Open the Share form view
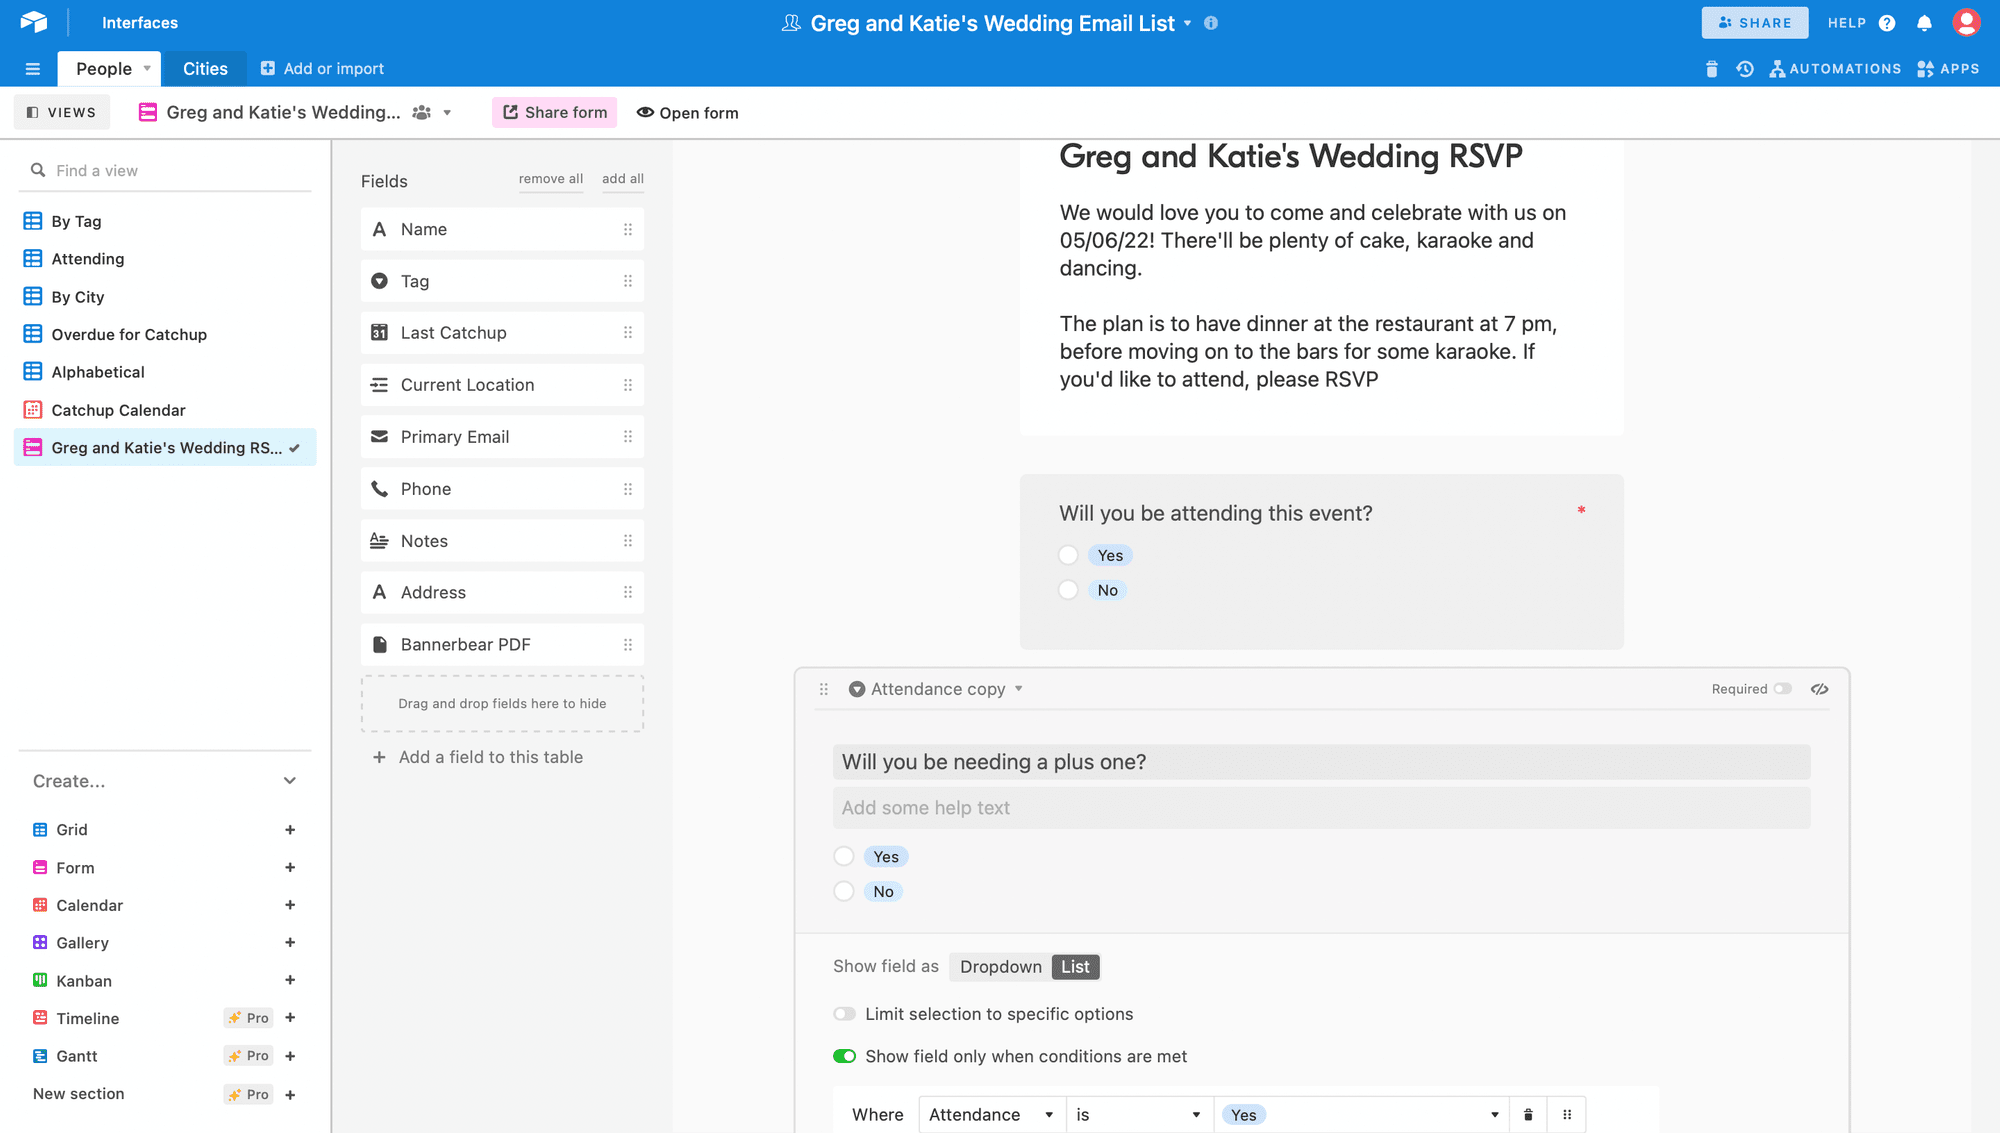 pyautogui.click(x=555, y=113)
